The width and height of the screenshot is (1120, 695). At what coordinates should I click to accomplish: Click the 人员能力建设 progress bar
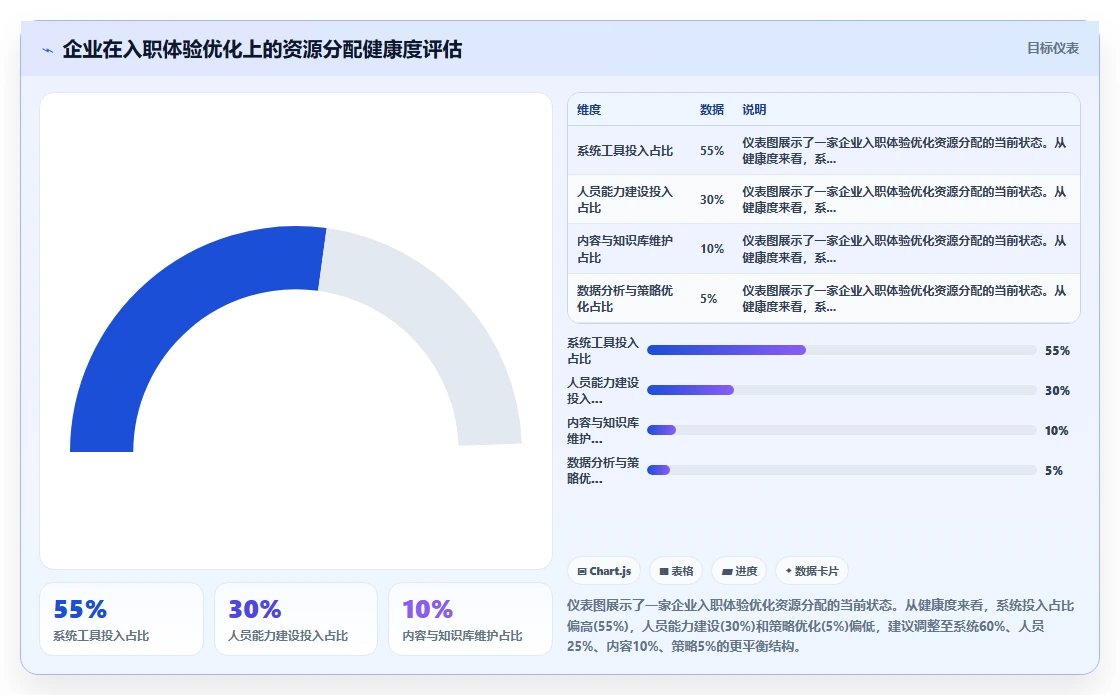pos(841,390)
